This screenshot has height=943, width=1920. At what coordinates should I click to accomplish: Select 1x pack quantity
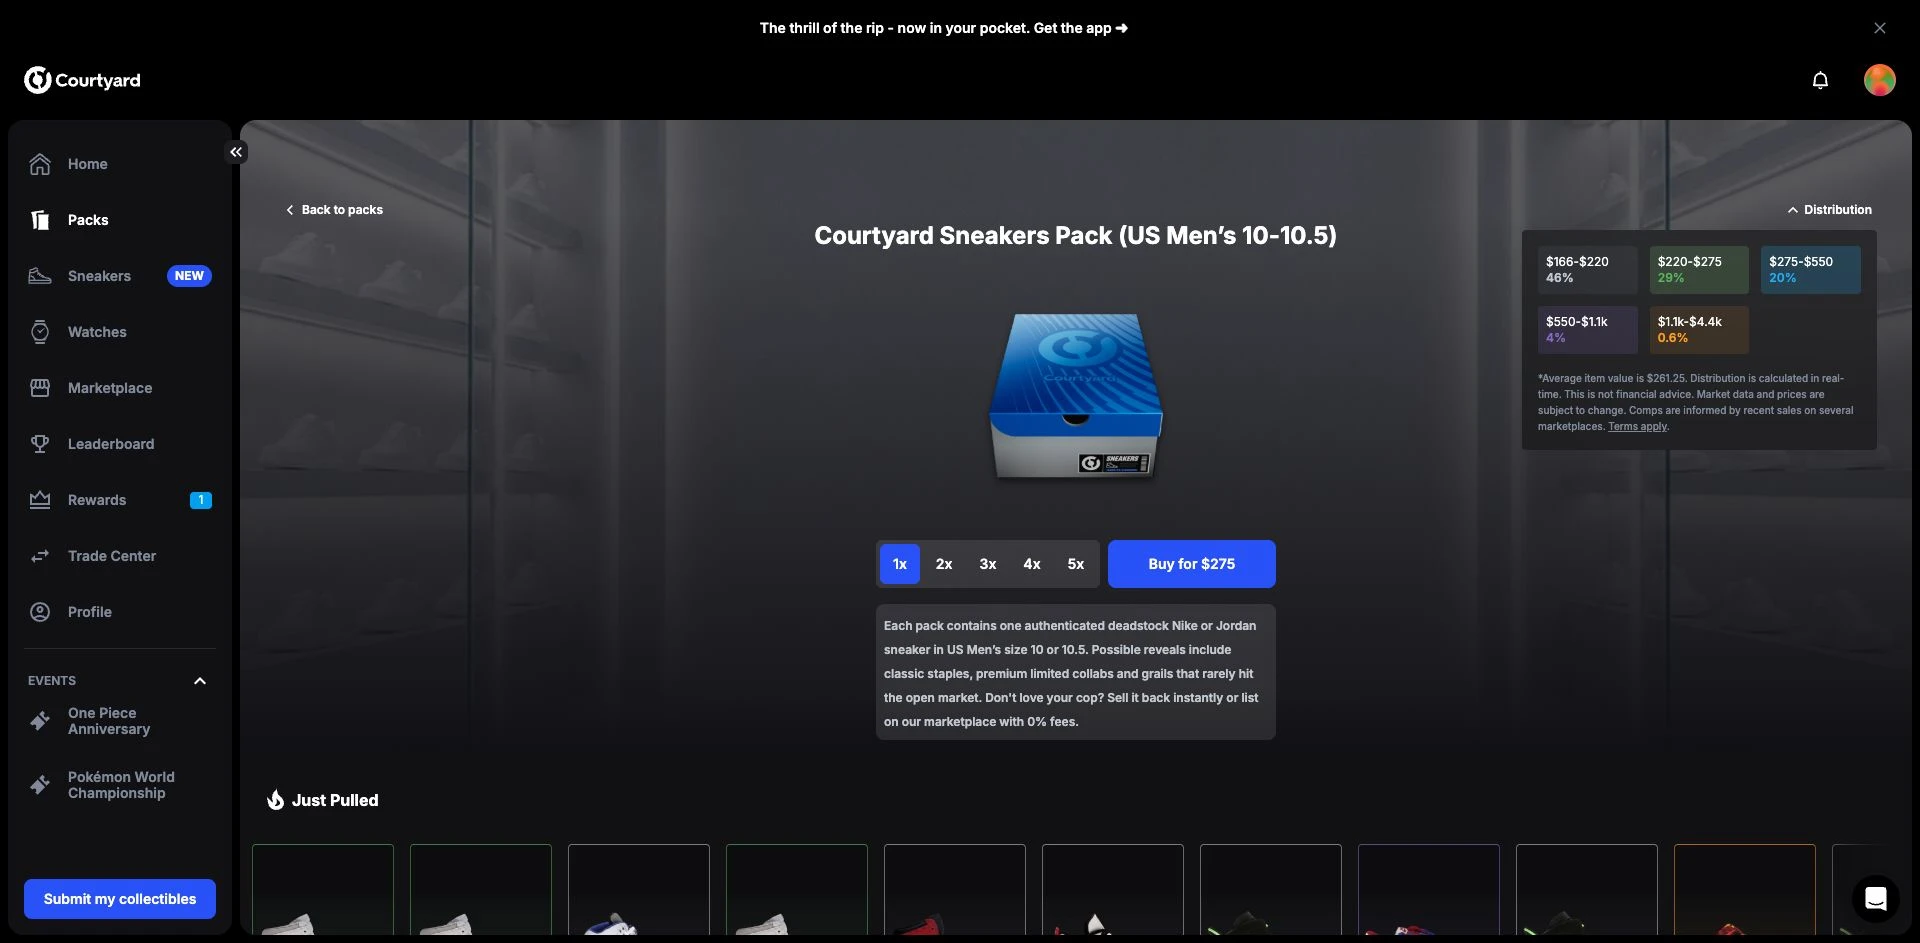pos(900,564)
